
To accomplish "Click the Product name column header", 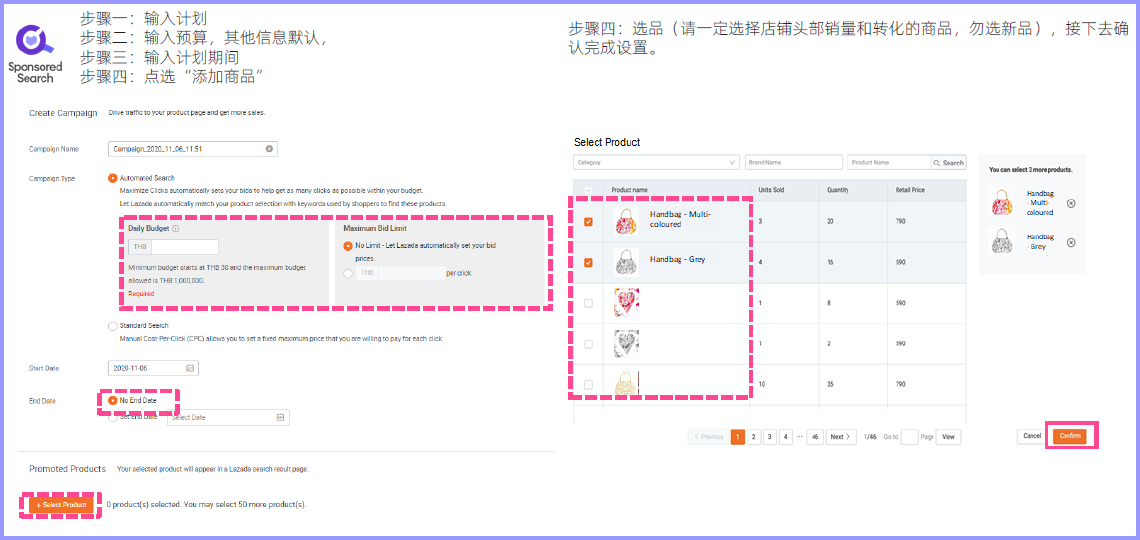I will point(630,190).
